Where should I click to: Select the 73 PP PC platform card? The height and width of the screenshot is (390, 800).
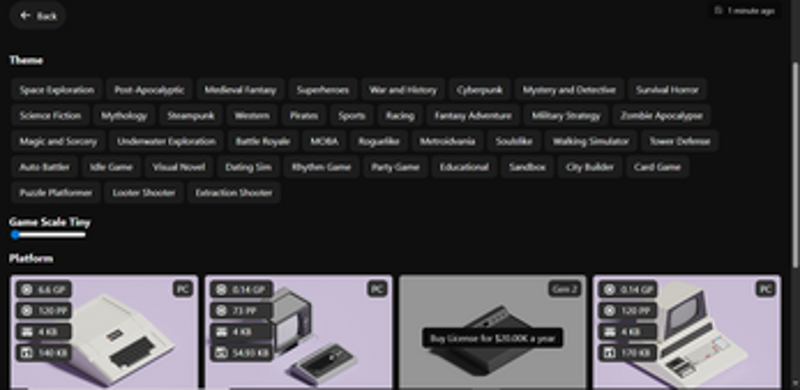point(298,332)
